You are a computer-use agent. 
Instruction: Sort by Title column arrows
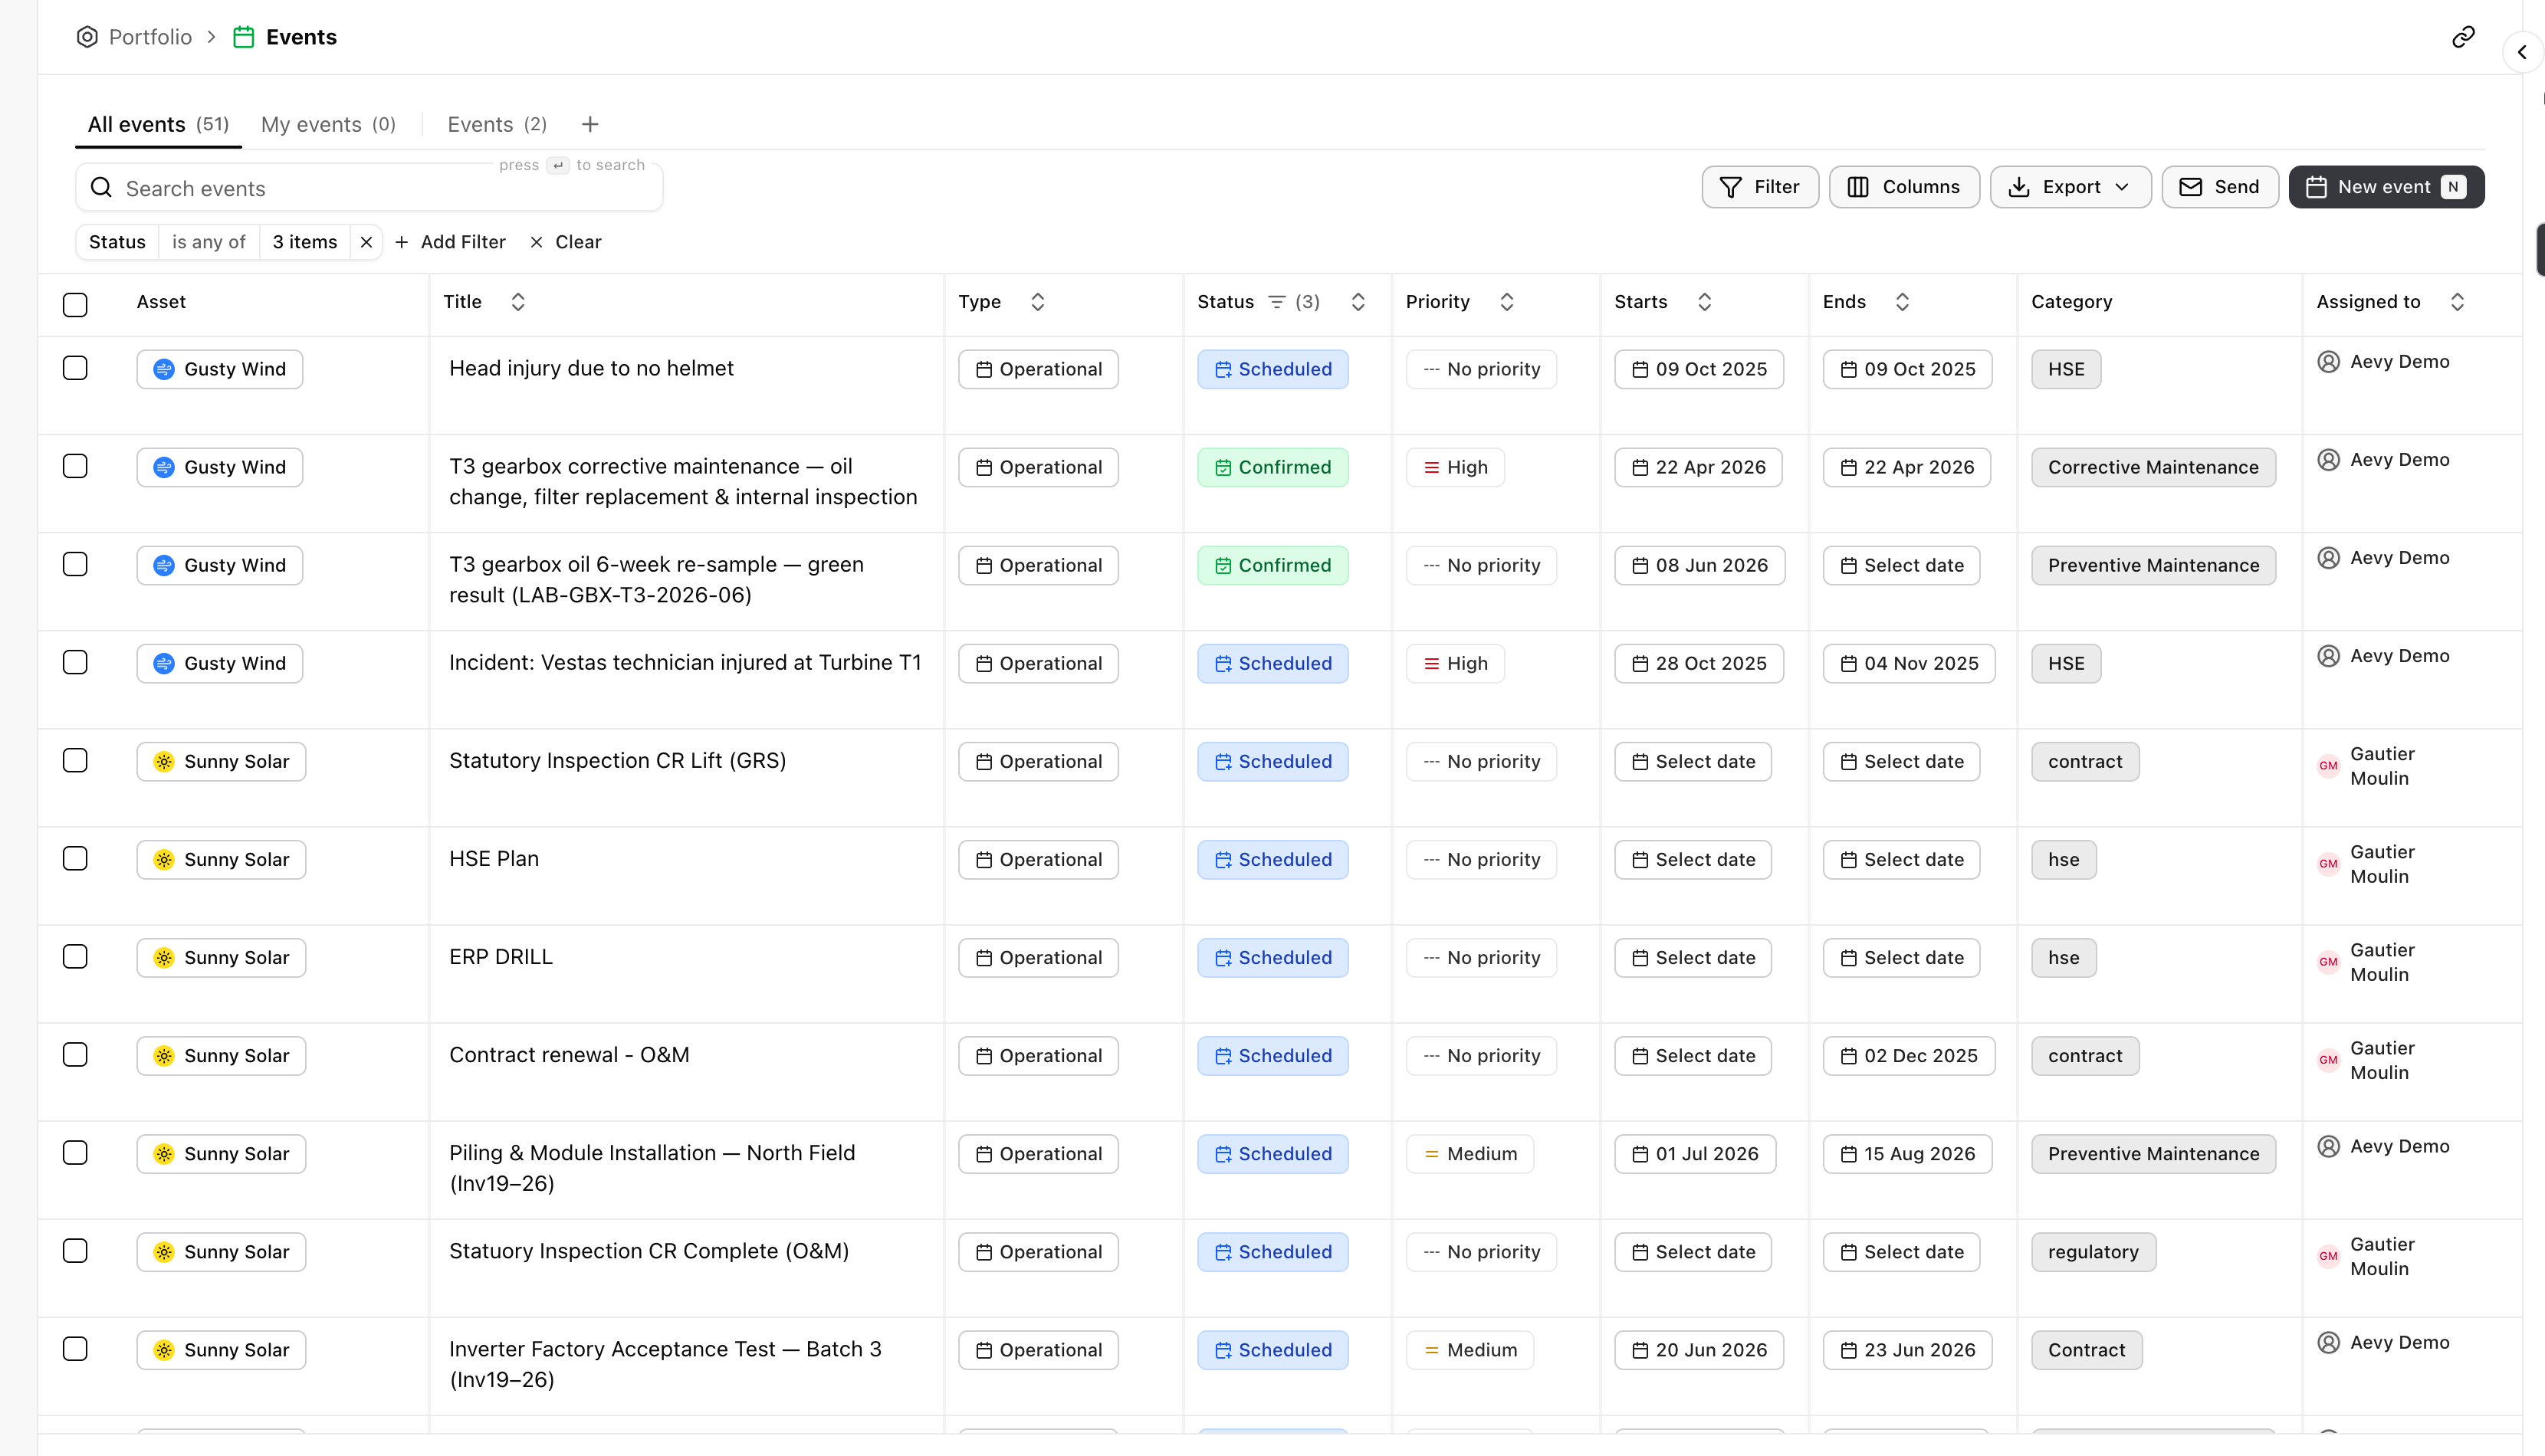click(x=518, y=302)
